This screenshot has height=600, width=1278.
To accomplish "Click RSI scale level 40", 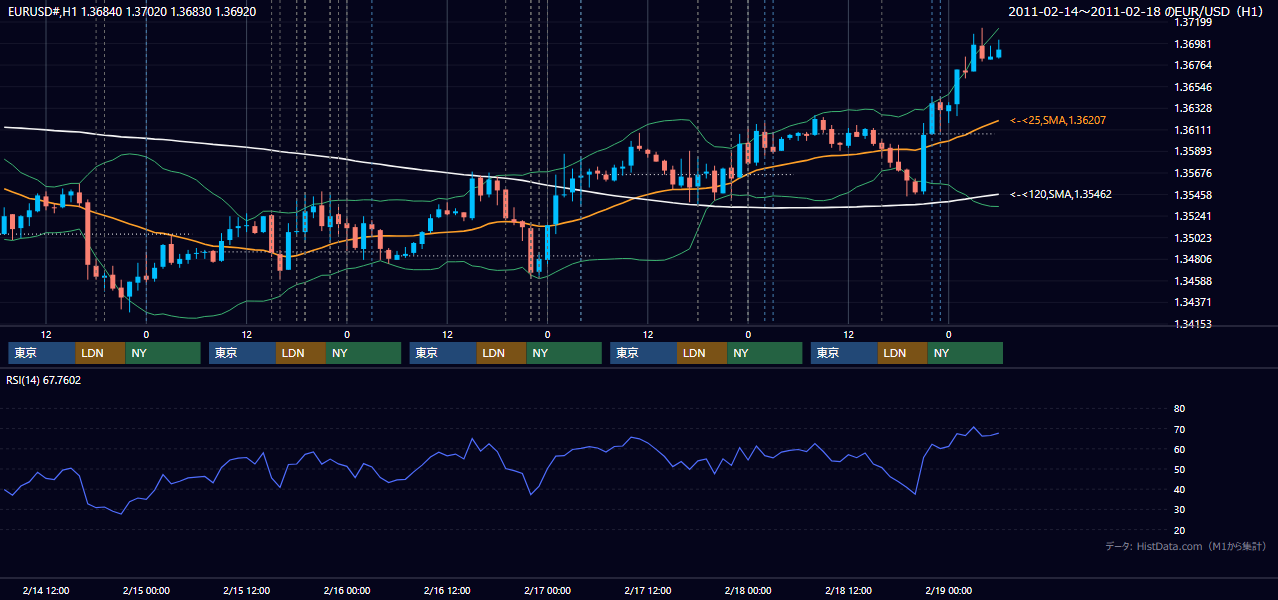I will tap(1179, 489).
